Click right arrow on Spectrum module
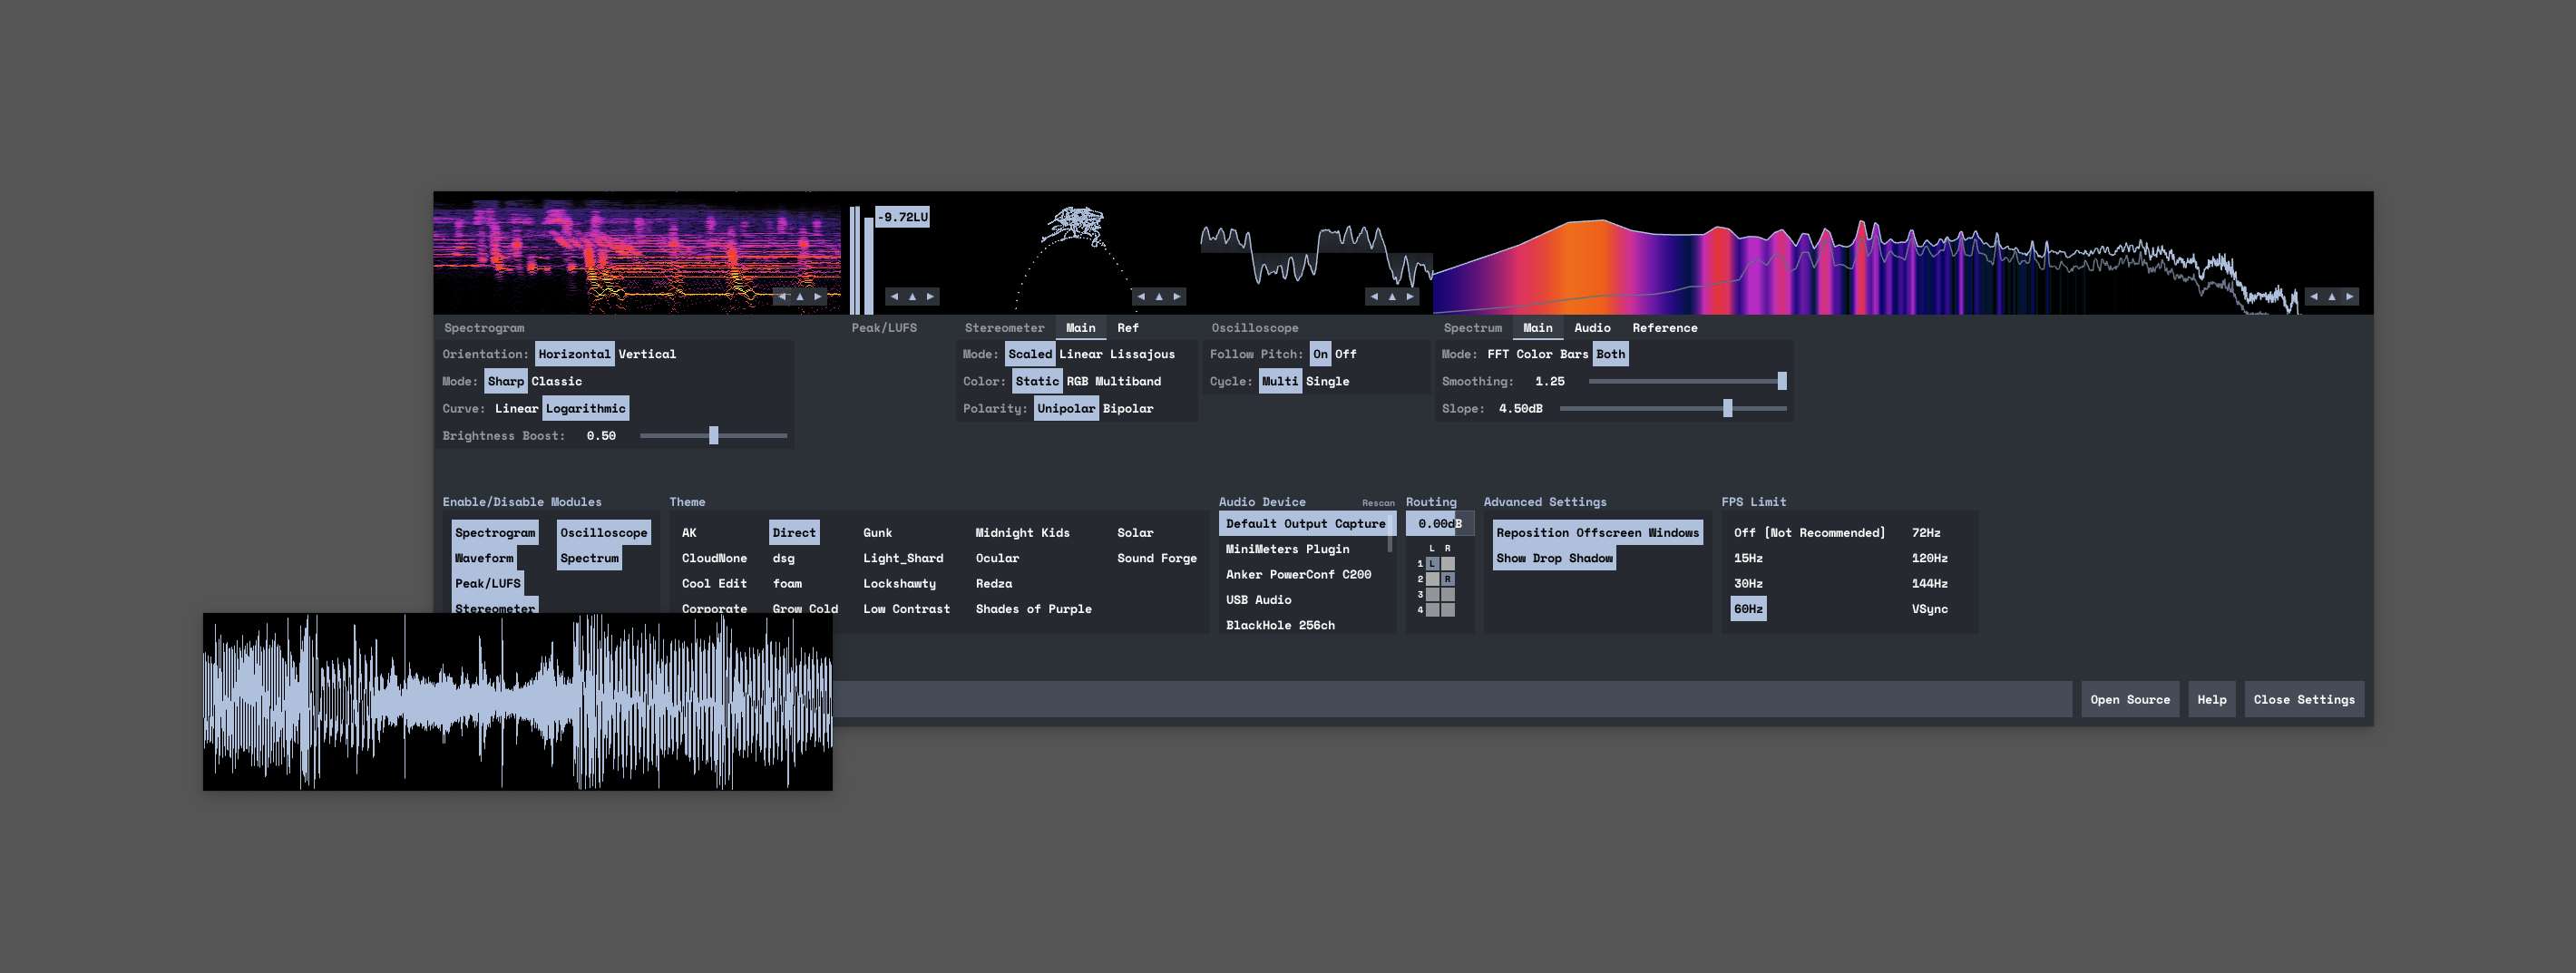 pos(2350,296)
